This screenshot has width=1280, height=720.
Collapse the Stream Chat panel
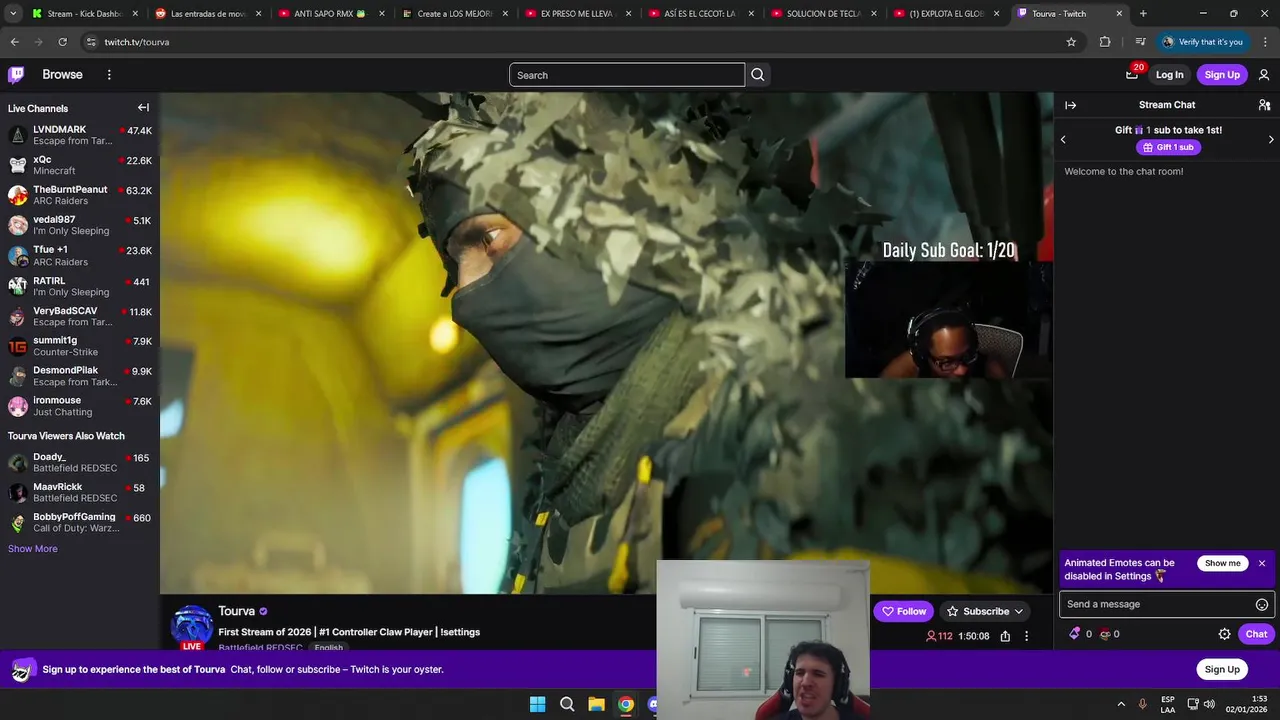coord(1070,105)
